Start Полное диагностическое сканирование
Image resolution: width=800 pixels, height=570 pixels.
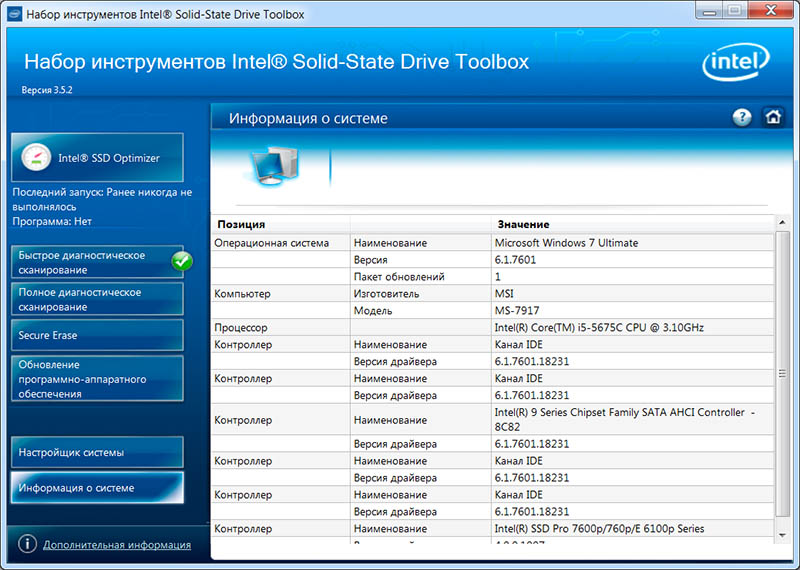click(97, 299)
